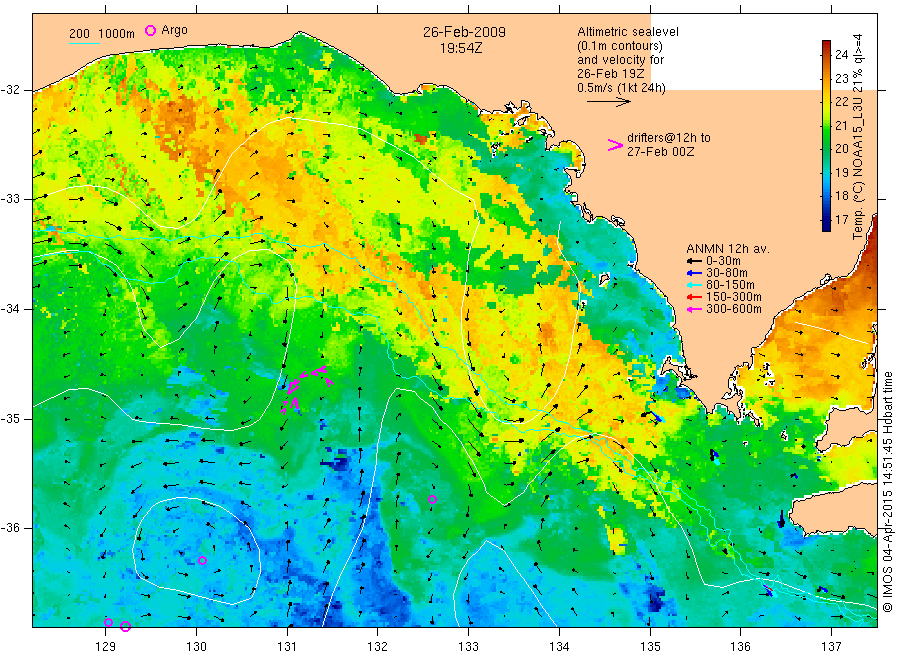Click the 129 longitude axis label
This screenshot has width=900, height=660.
click(x=106, y=647)
